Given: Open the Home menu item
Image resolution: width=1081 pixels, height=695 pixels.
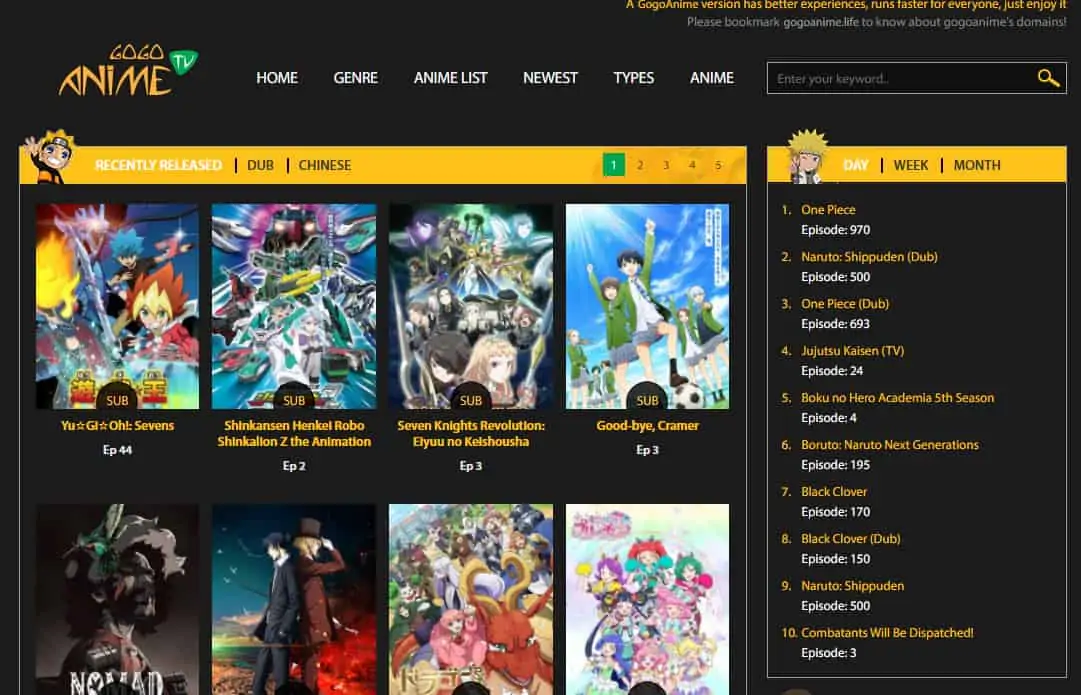Looking at the screenshot, I should click(277, 78).
